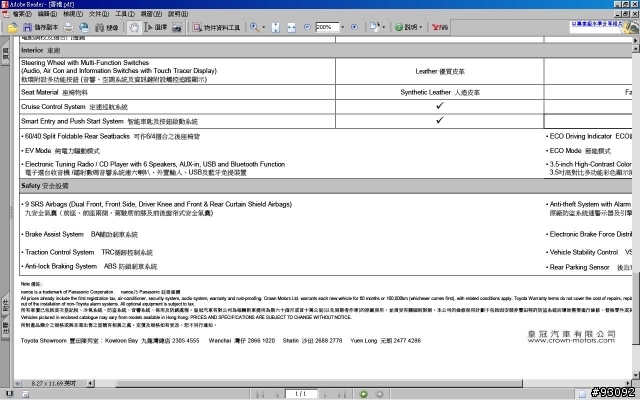This screenshot has width=640, height=400.
Task: Open the Attachments tab in left sidebar
Action: pos(5,305)
